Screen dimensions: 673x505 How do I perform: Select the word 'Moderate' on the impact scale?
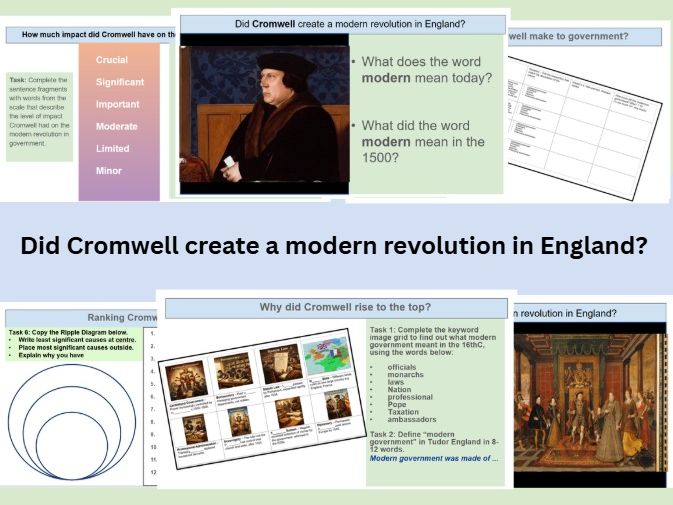tap(117, 127)
